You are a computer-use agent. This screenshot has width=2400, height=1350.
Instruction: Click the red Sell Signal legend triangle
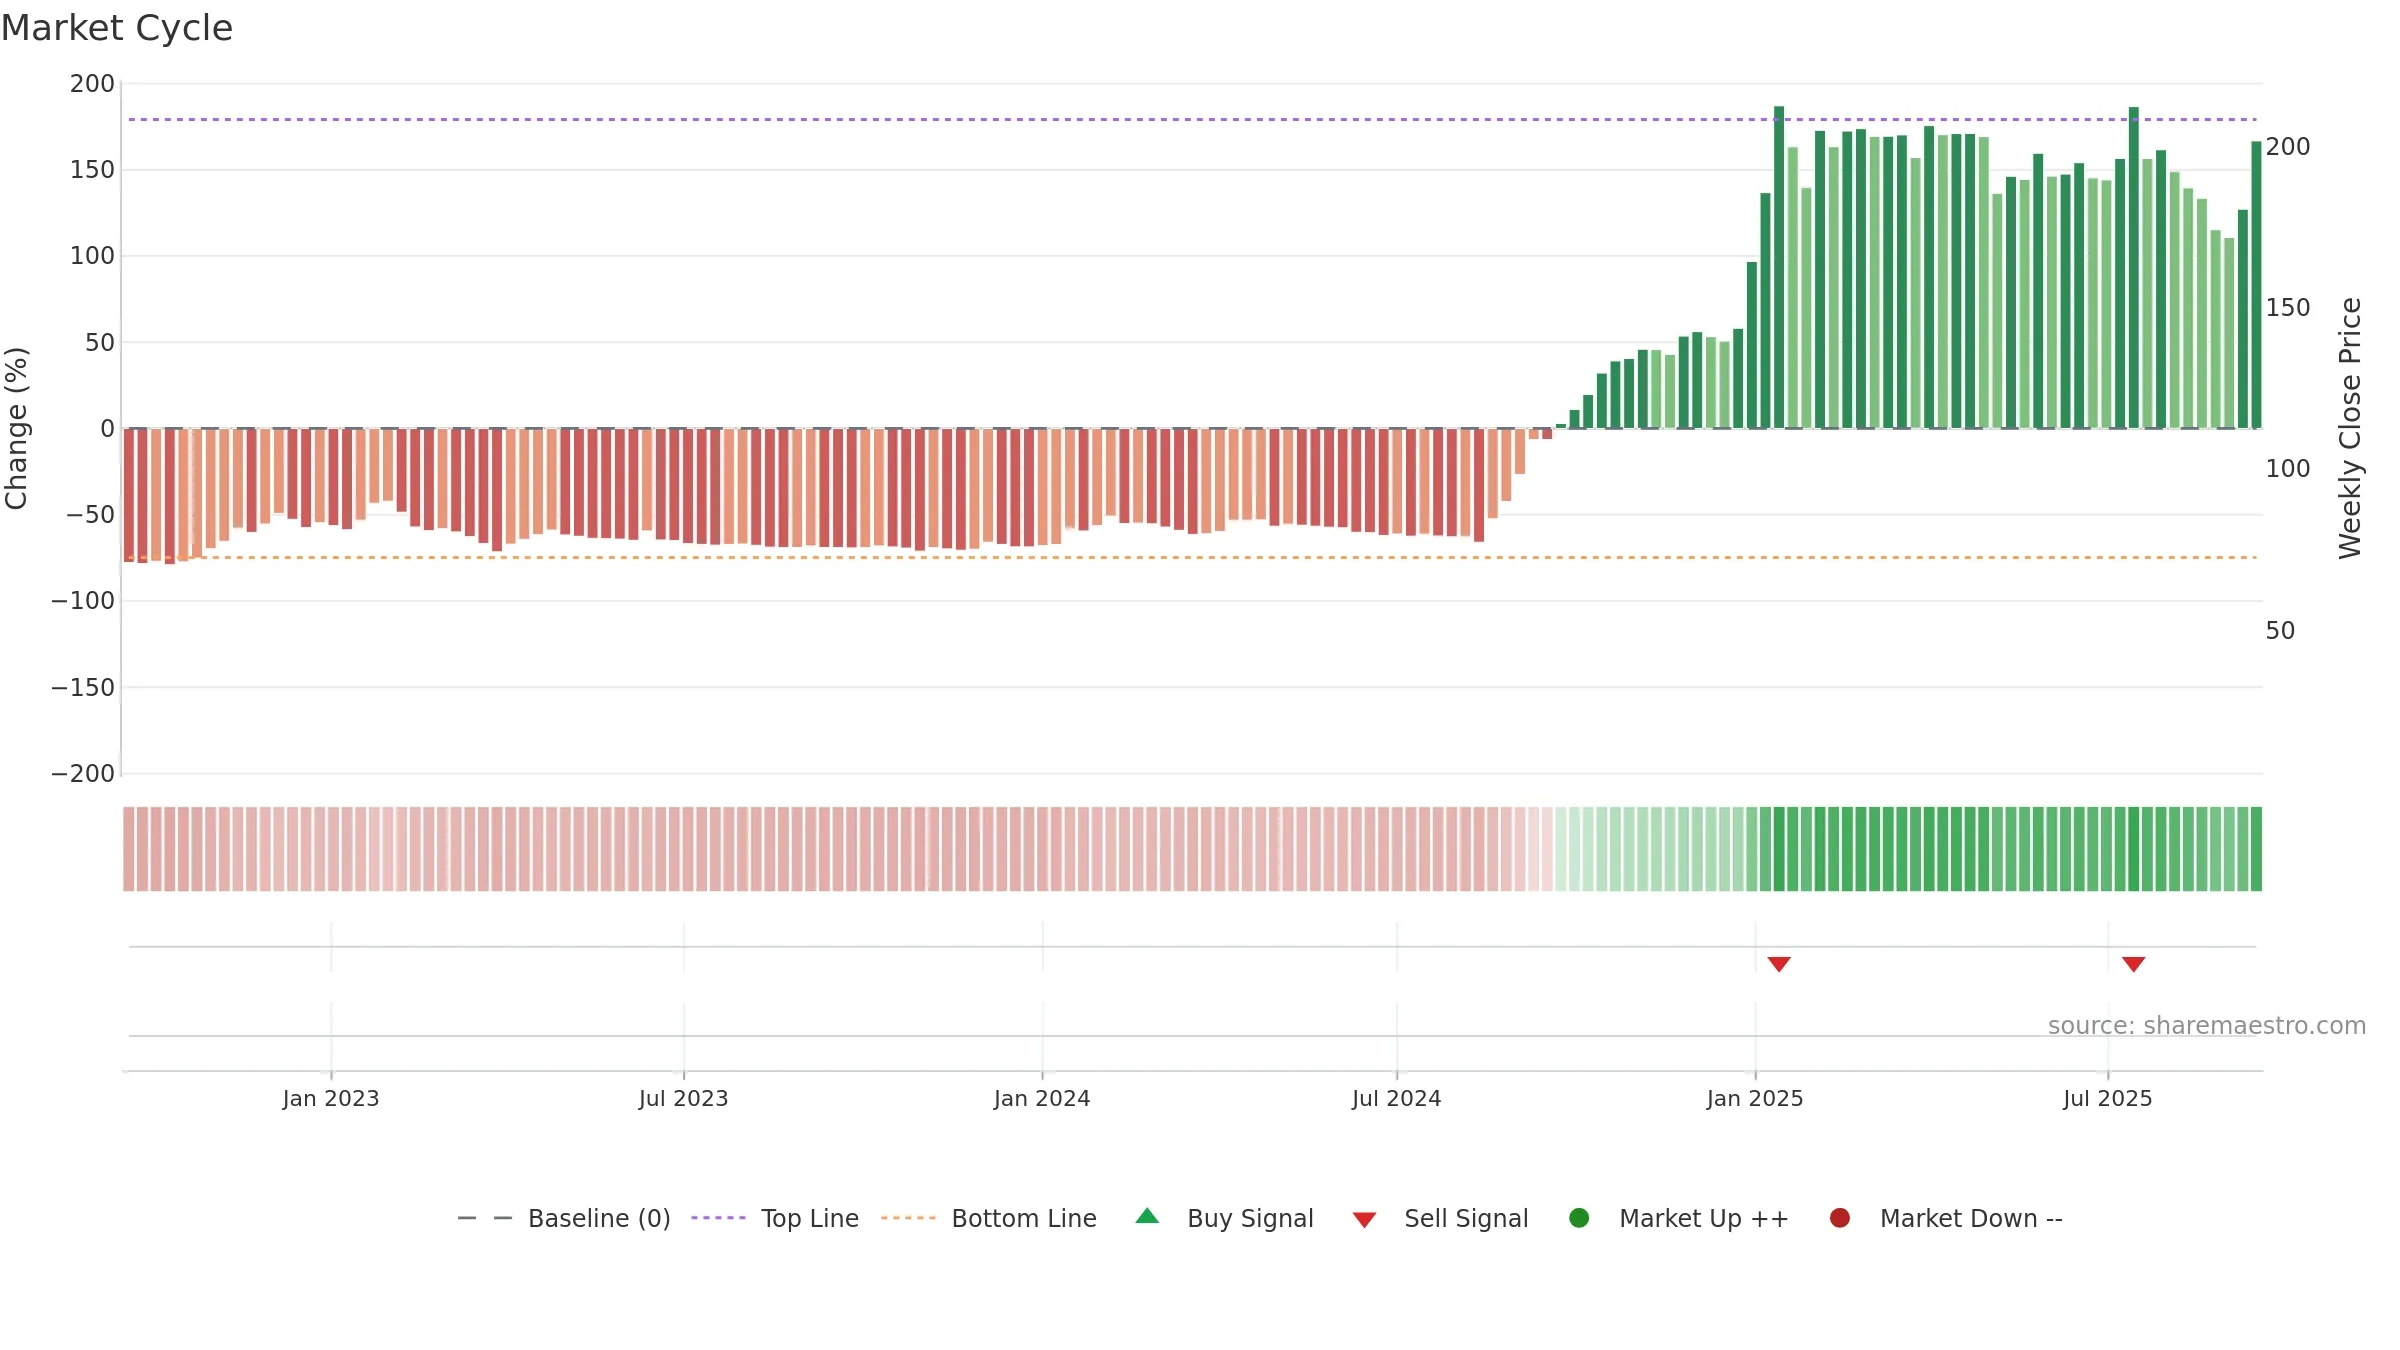pos(1364,1220)
